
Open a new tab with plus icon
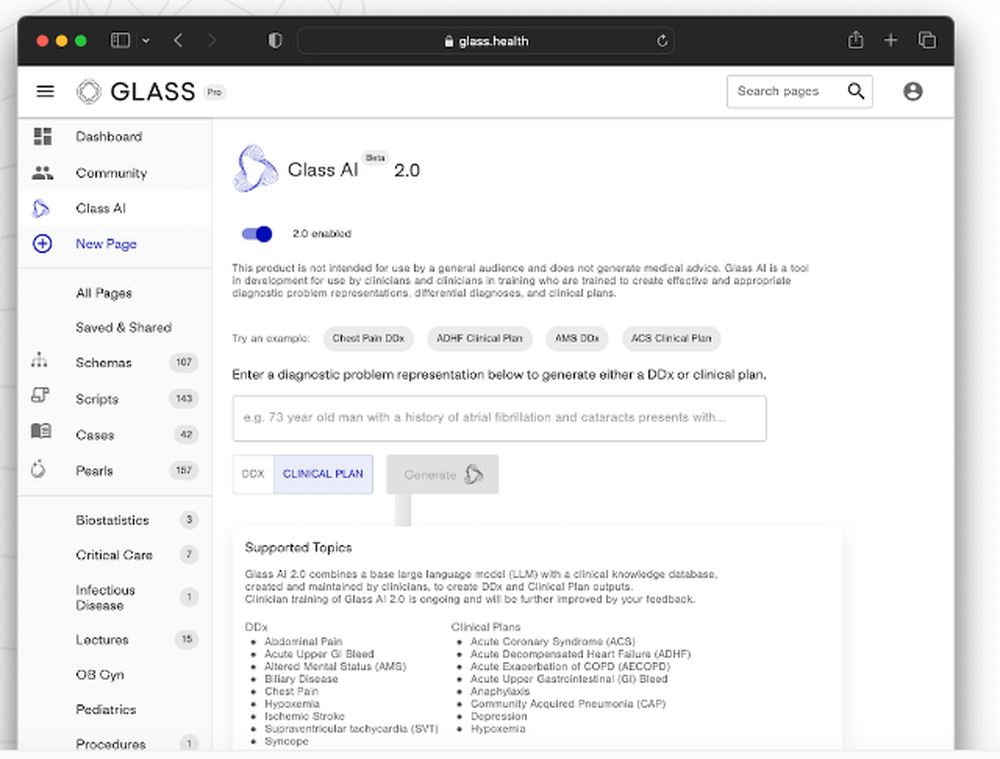[x=891, y=41]
